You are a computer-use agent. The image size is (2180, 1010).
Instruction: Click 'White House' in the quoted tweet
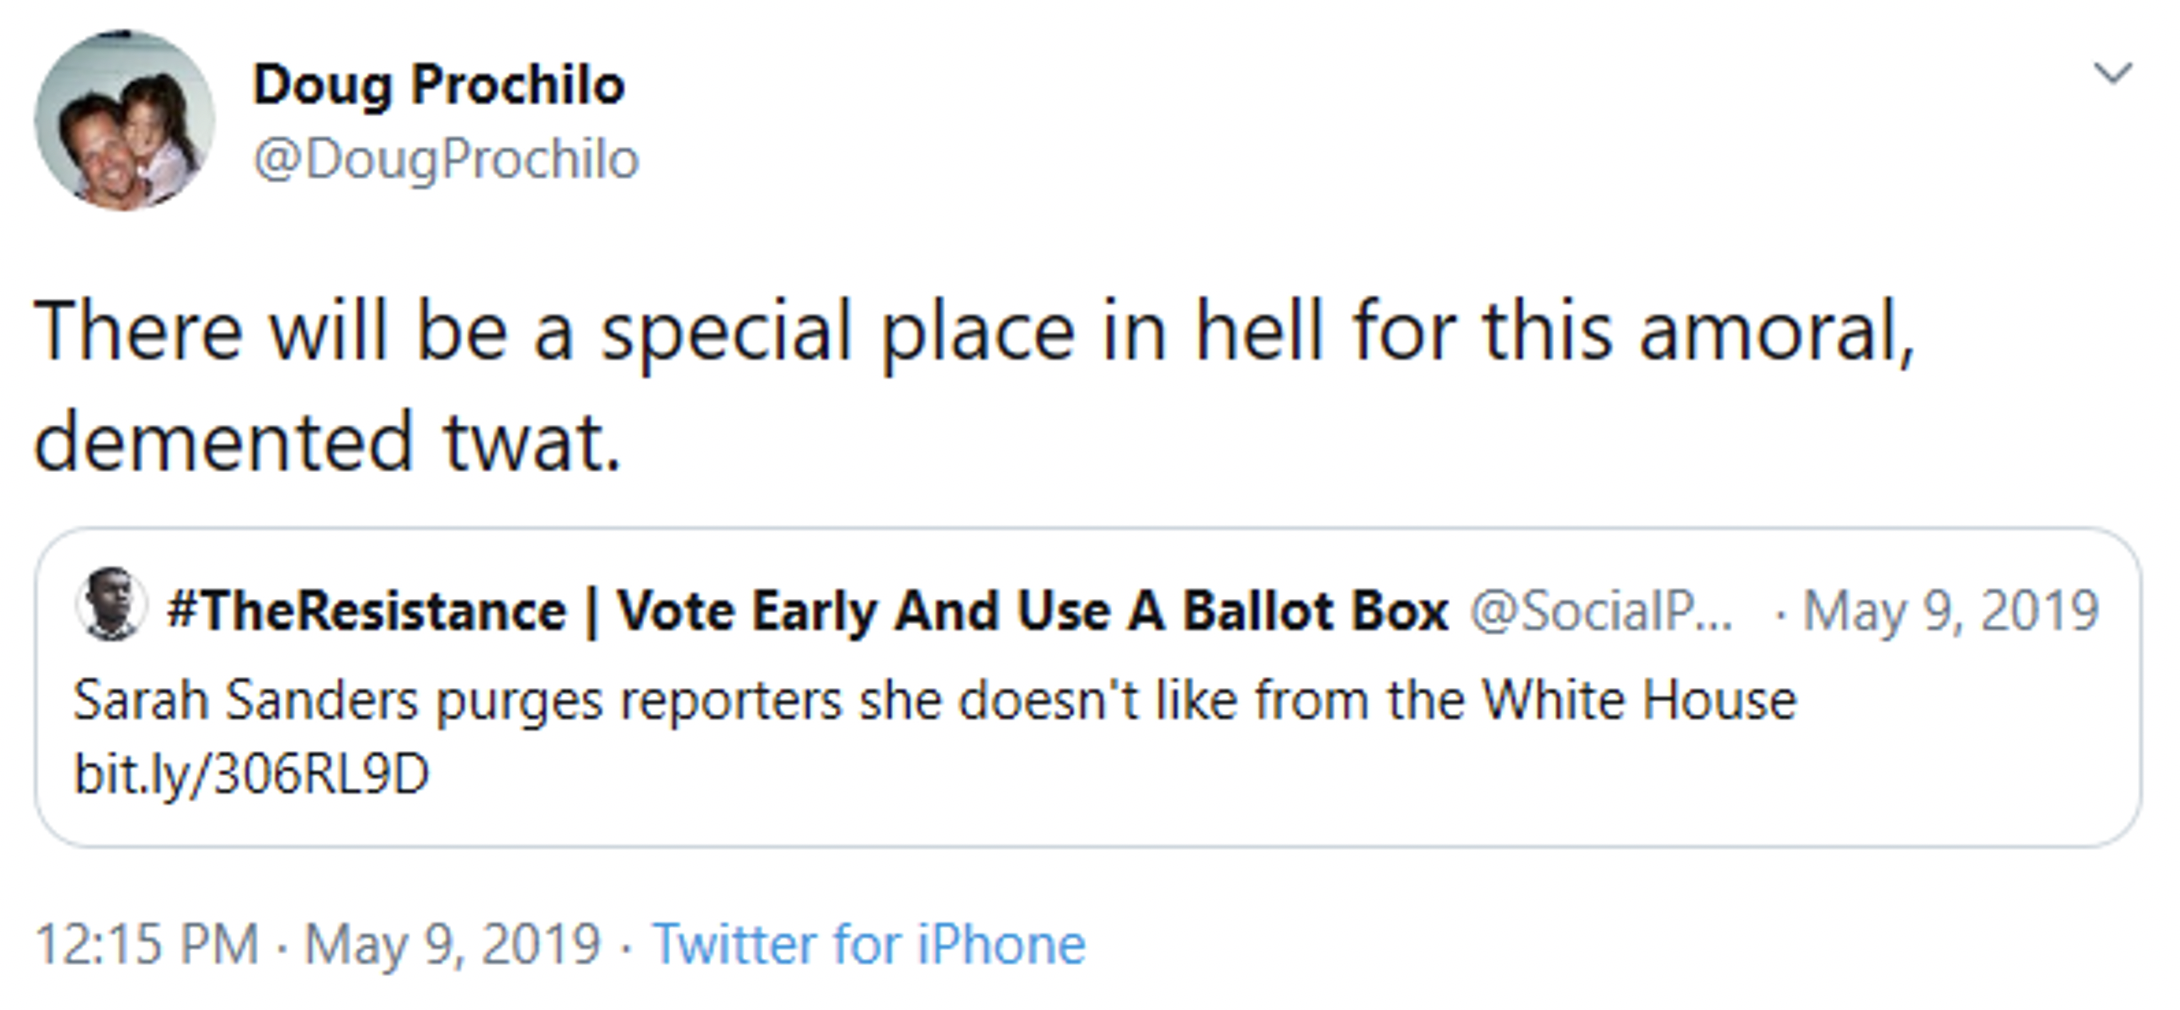click(1639, 700)
